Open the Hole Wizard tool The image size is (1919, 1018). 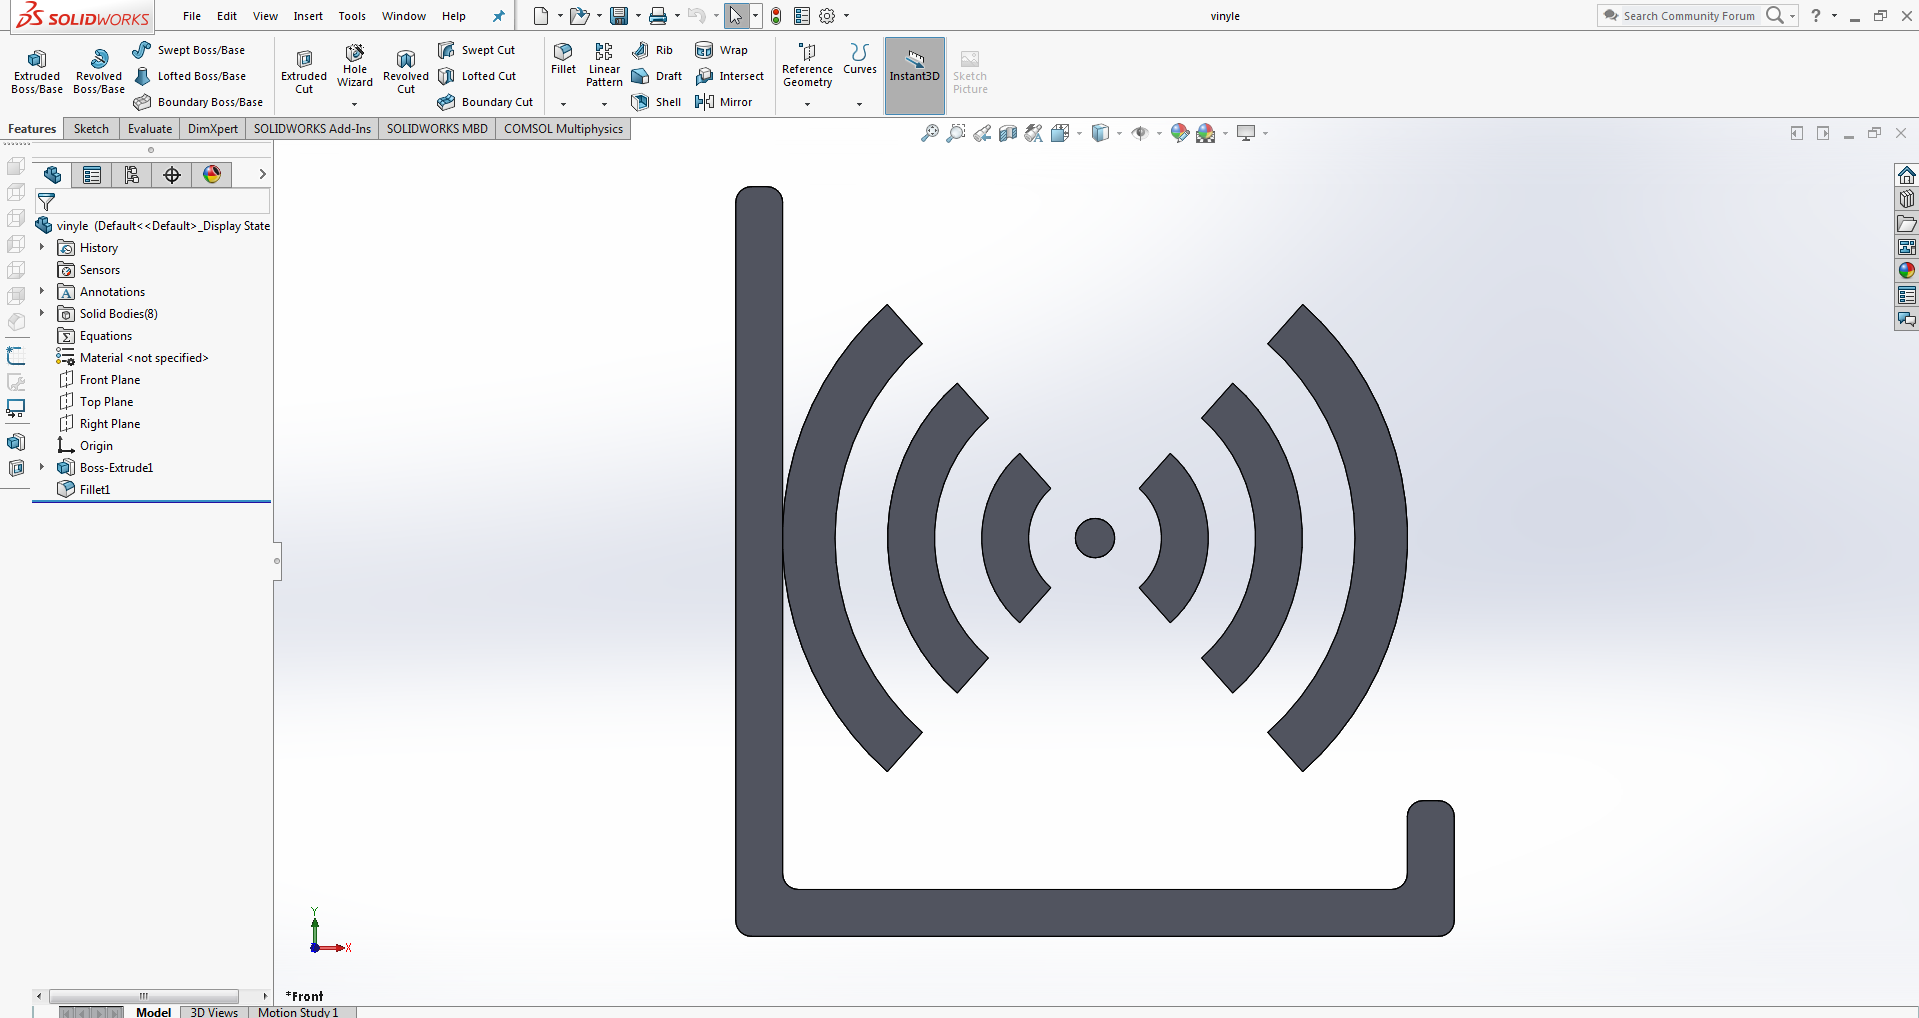click(355, 66)
